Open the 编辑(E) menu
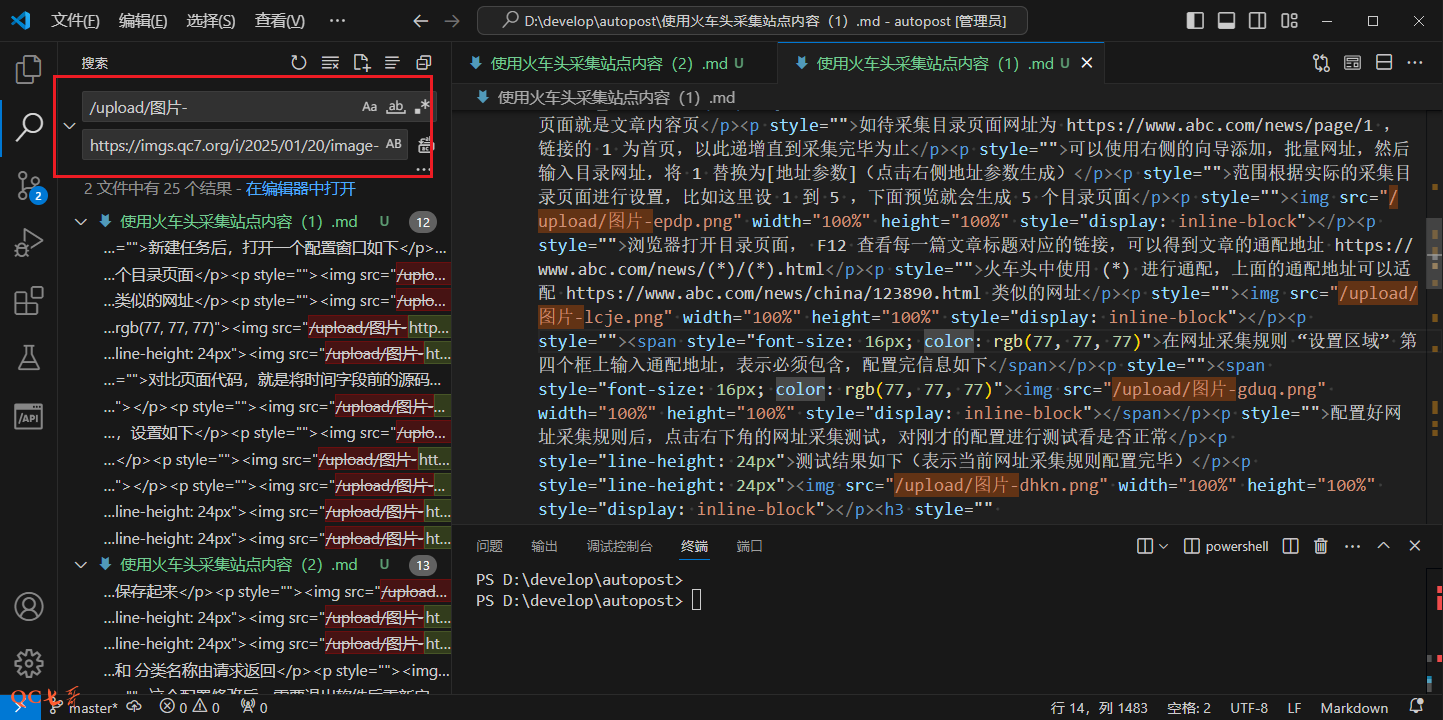 (x=143, y=21)
